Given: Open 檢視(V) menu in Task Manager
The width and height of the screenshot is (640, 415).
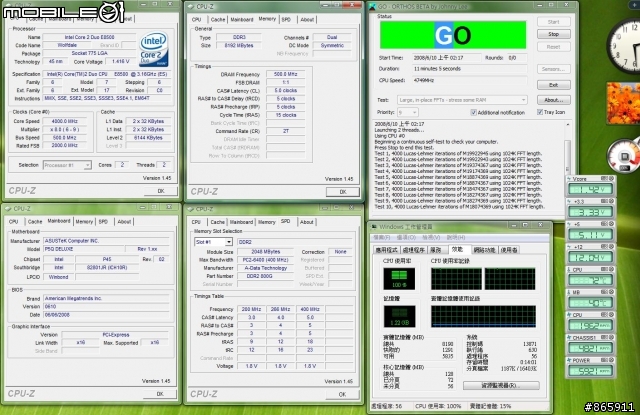Looking at the screenshot, I should 431,237.
